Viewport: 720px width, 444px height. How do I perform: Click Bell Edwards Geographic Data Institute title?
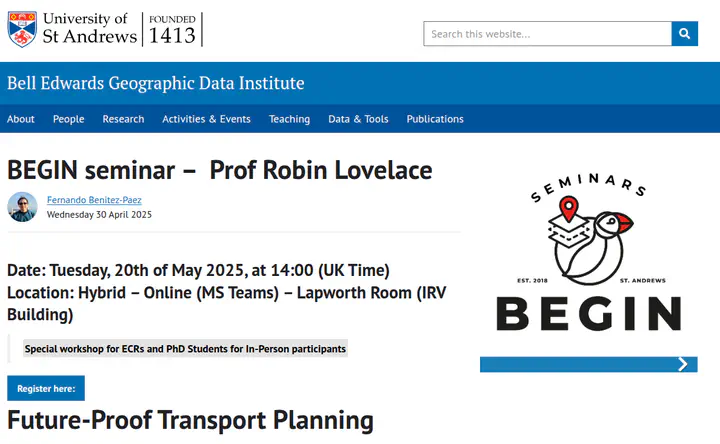(x=156, y=83)
